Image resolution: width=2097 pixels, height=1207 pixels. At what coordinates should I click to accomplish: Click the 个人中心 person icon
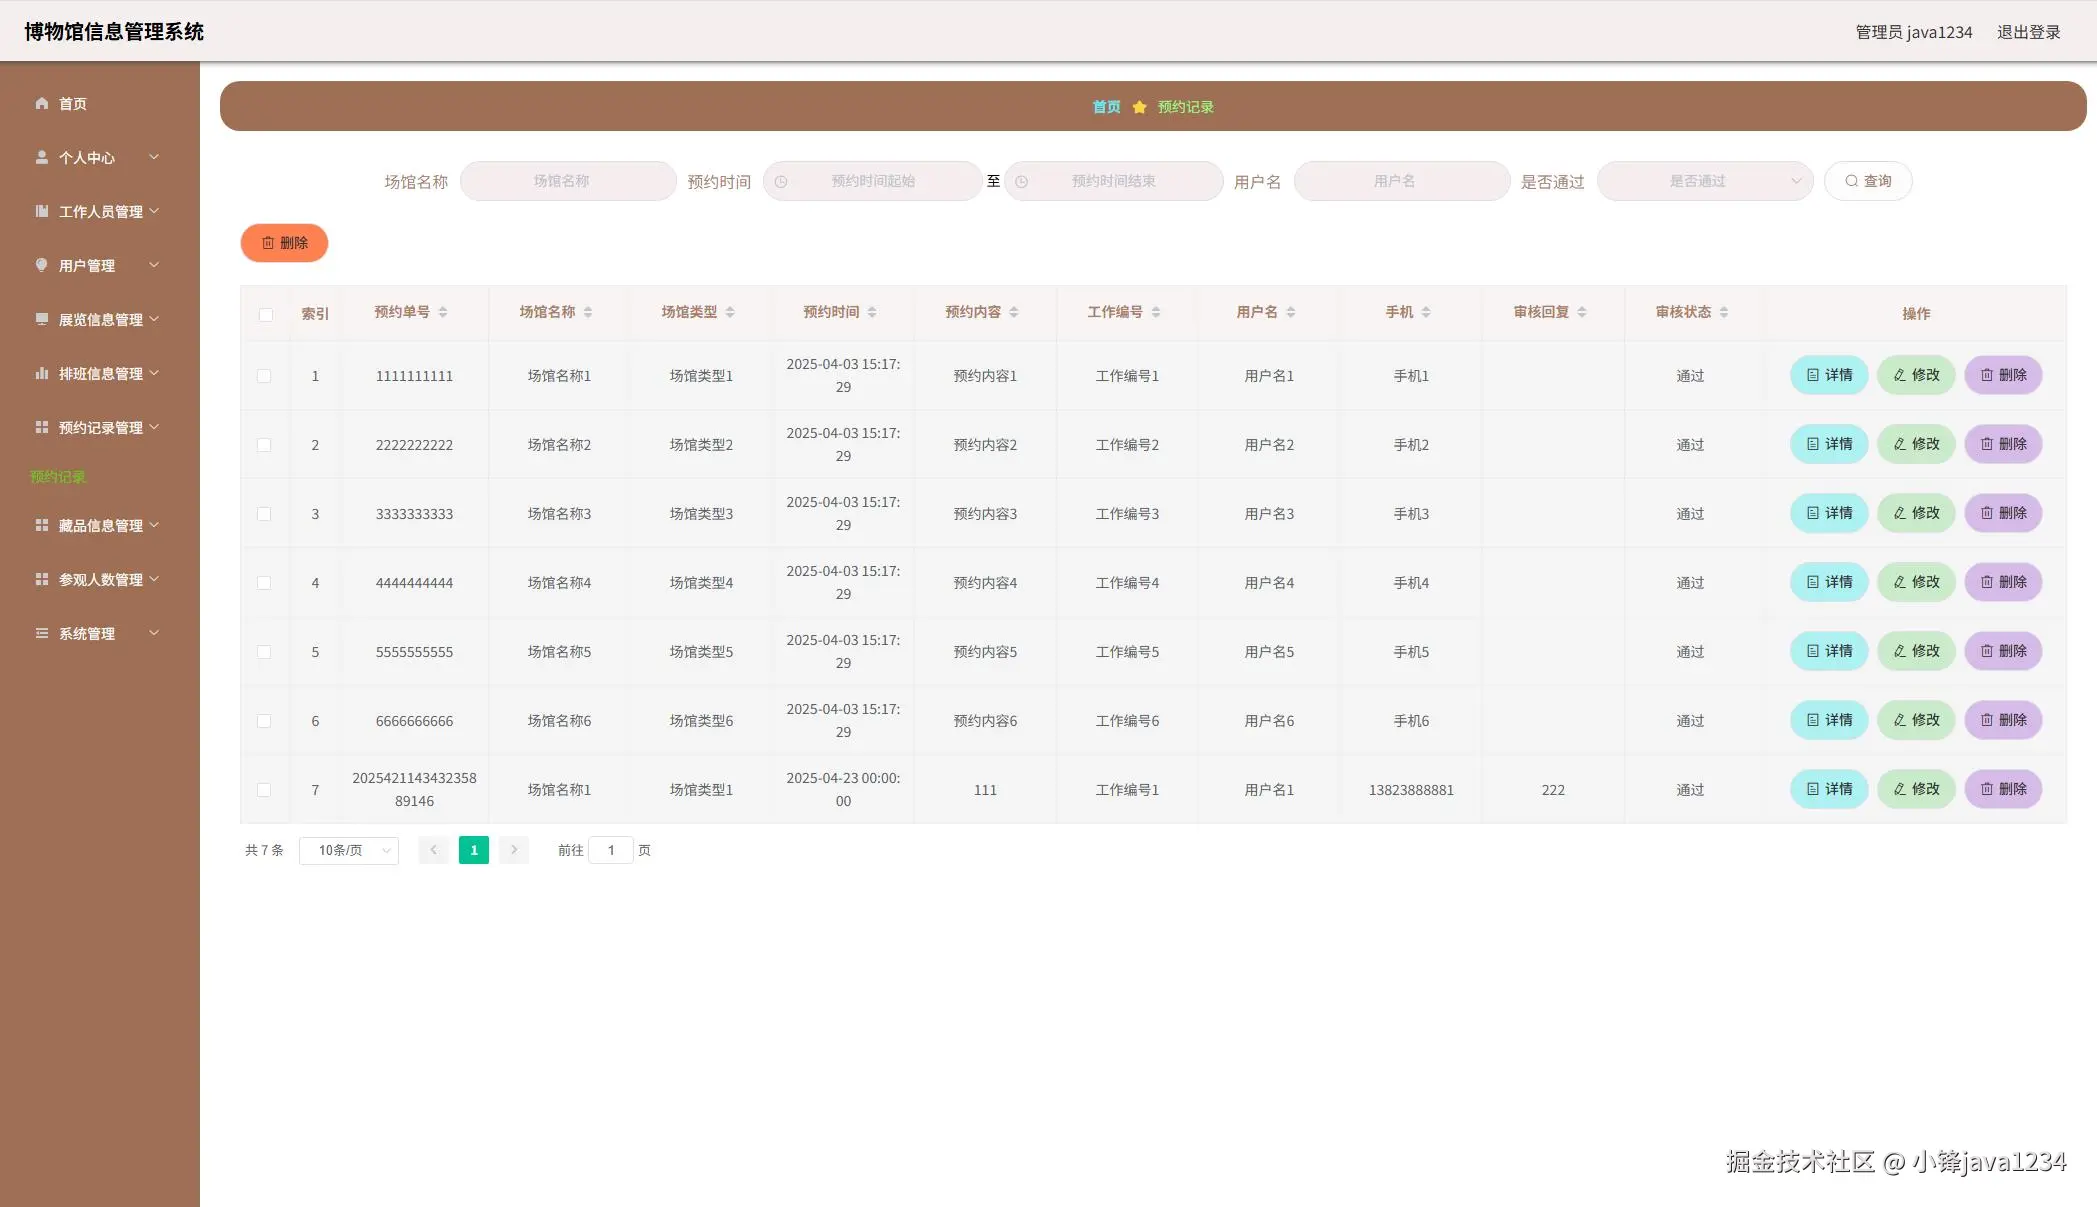coord(42,157)
